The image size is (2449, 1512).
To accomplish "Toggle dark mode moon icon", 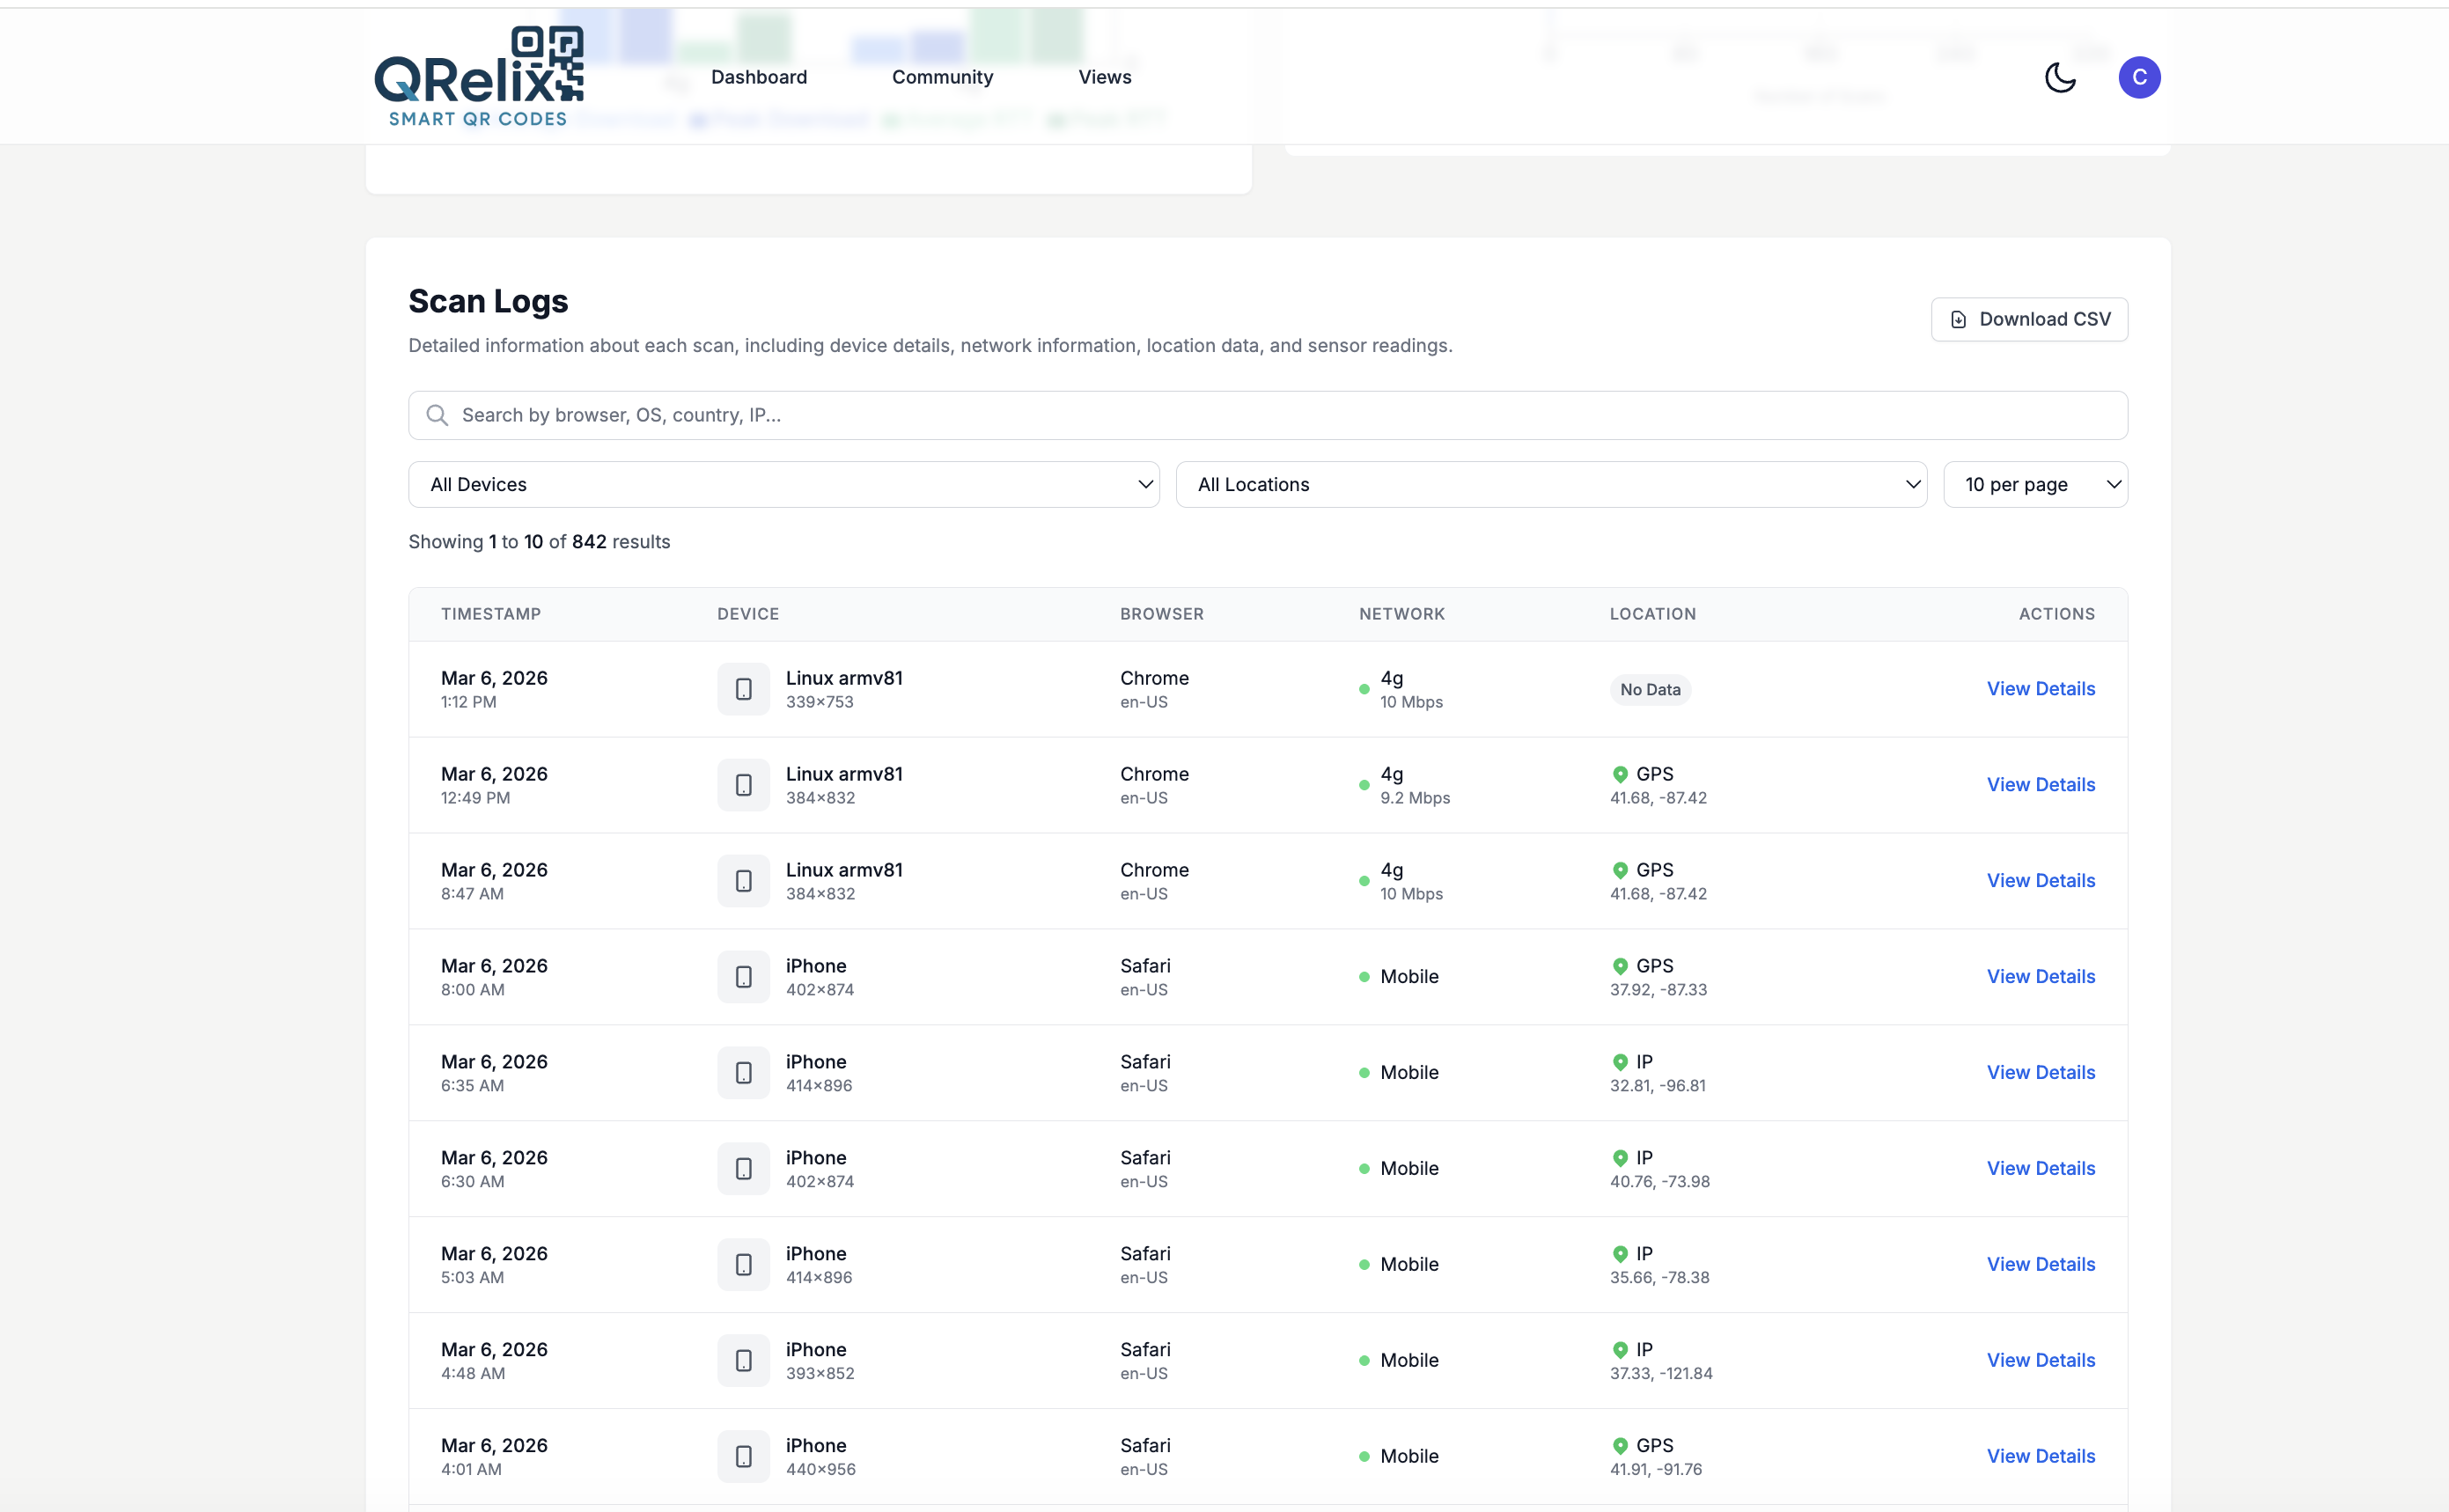I will 2059,77.
